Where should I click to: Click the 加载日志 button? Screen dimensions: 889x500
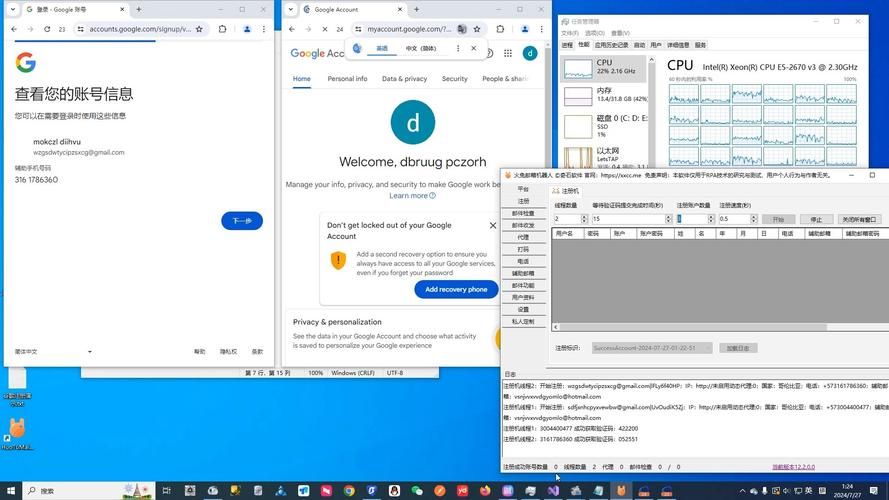pyautogui.click(x=738, y=348)
